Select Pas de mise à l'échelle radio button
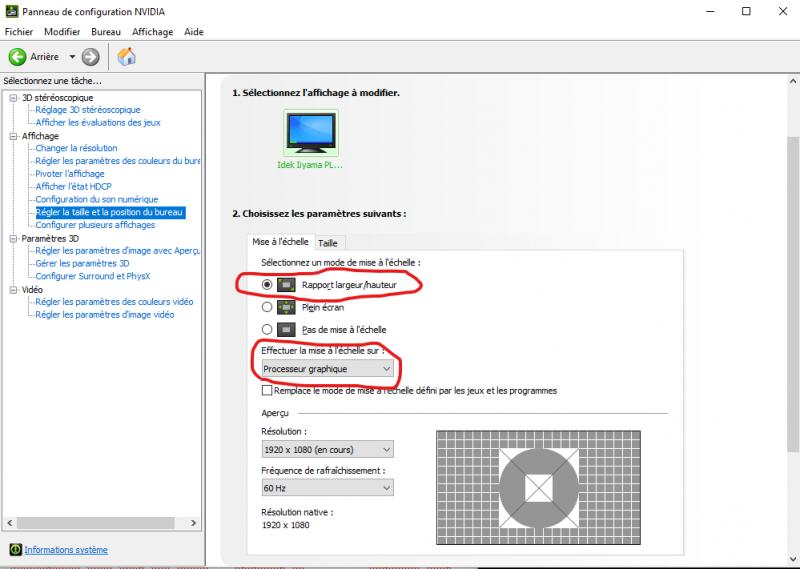The width and height of the screenshot is (800, 569). [x=267, y=330]
